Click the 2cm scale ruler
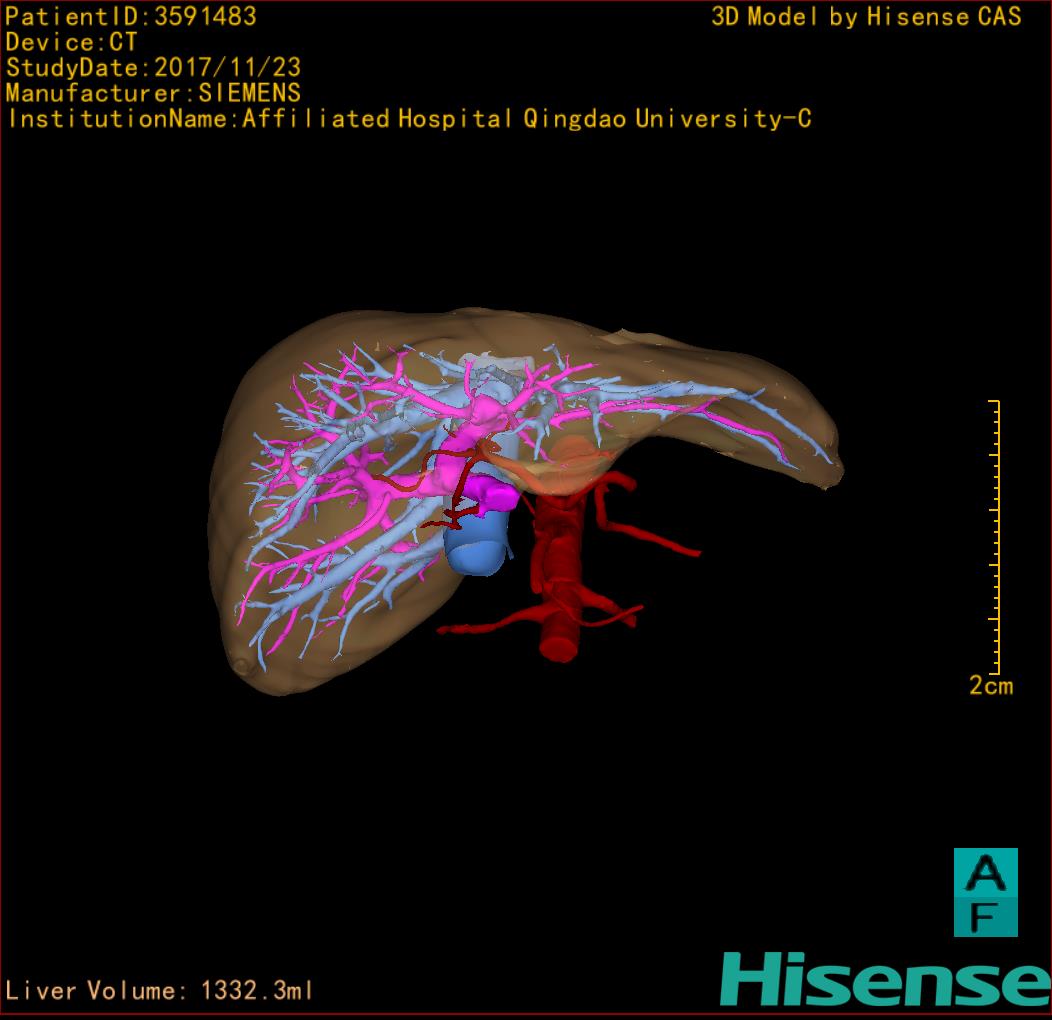 point(995,537)
